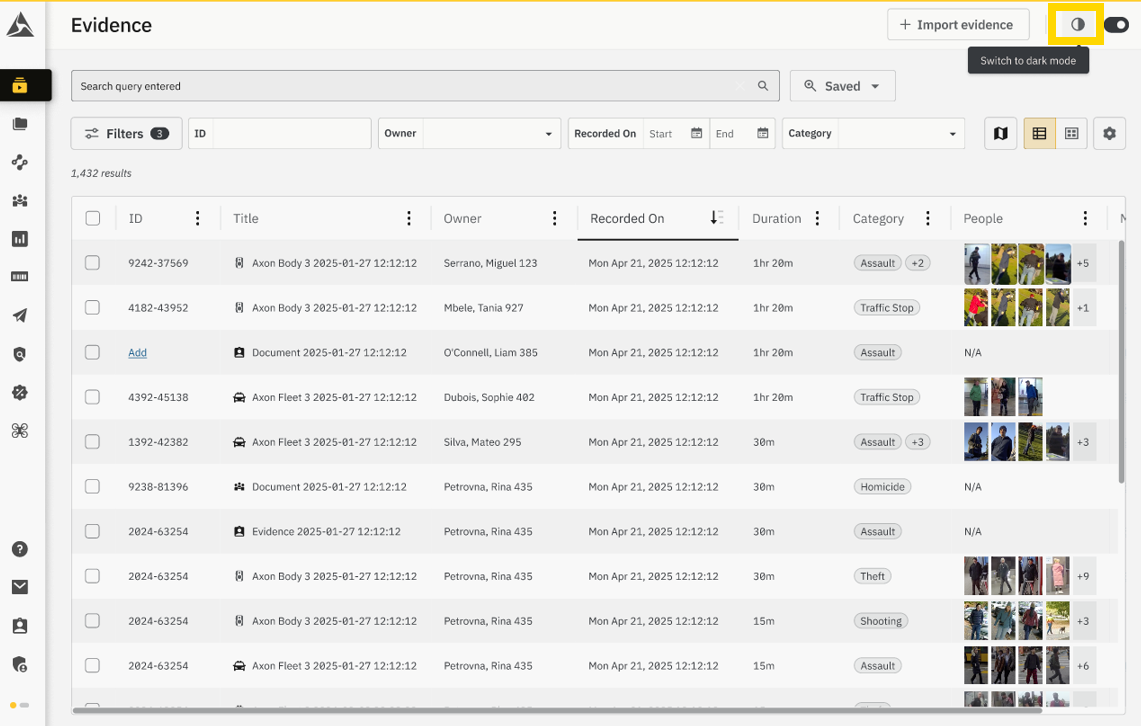Image resolution: width=1141 pixels, height=726 pixels.
Task: Open the map view icon
Action: pos(1000,134)
